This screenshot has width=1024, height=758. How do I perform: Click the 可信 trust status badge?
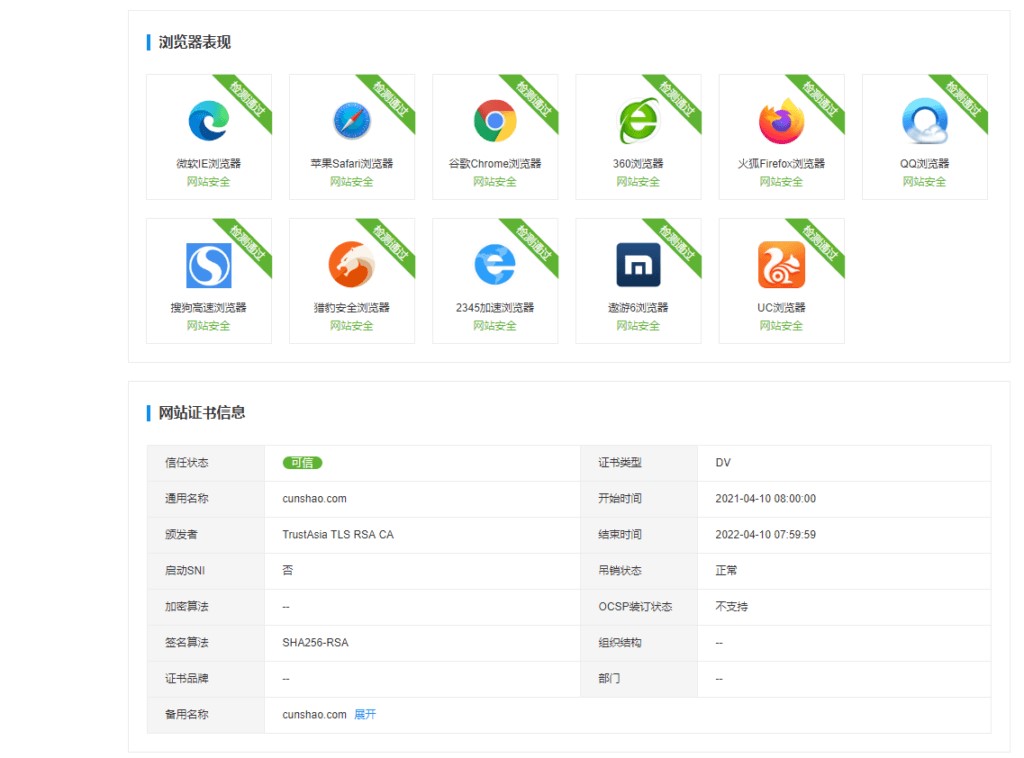[302, 462]
